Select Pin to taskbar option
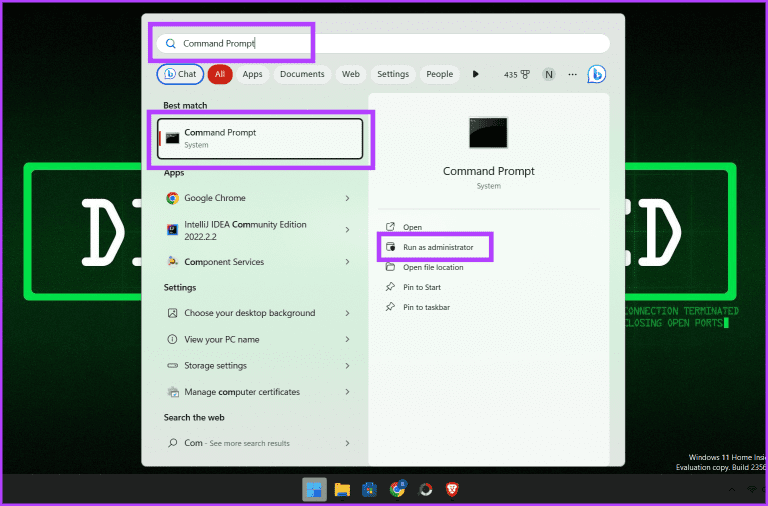Viewport: 768px width, 506px height. (x=426, y=307)
